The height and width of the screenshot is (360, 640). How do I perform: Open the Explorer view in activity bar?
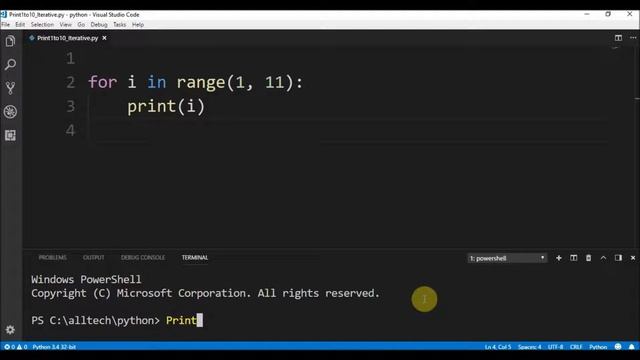11,41
